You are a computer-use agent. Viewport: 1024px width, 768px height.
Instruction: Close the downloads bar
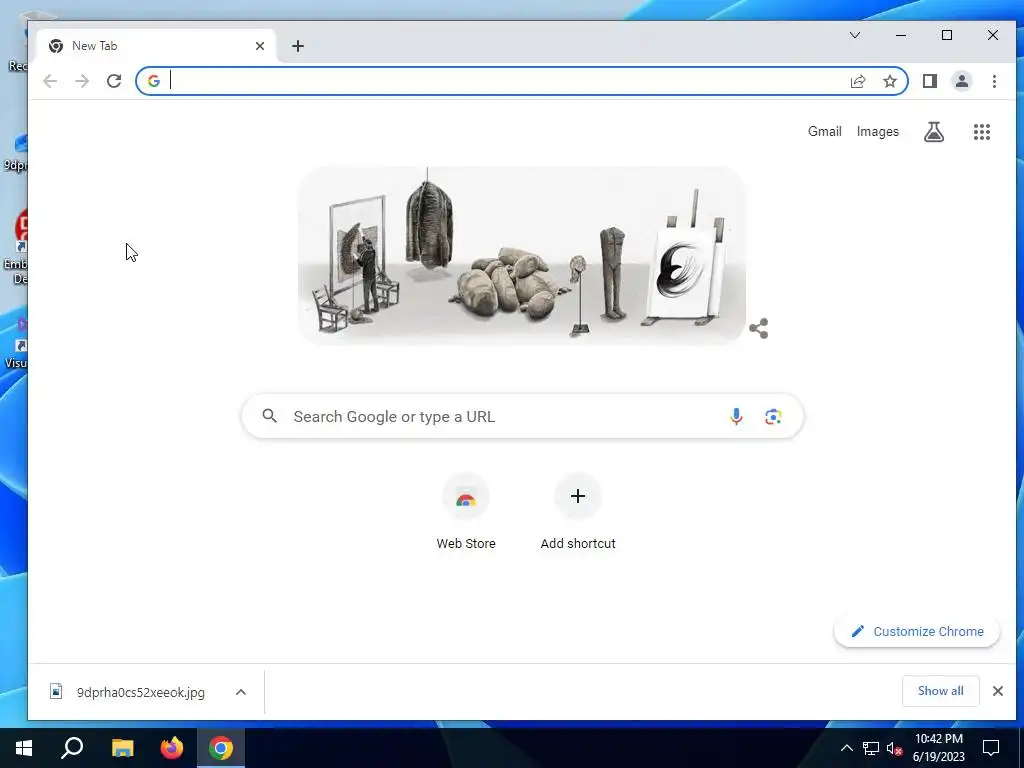coord(998,691)
